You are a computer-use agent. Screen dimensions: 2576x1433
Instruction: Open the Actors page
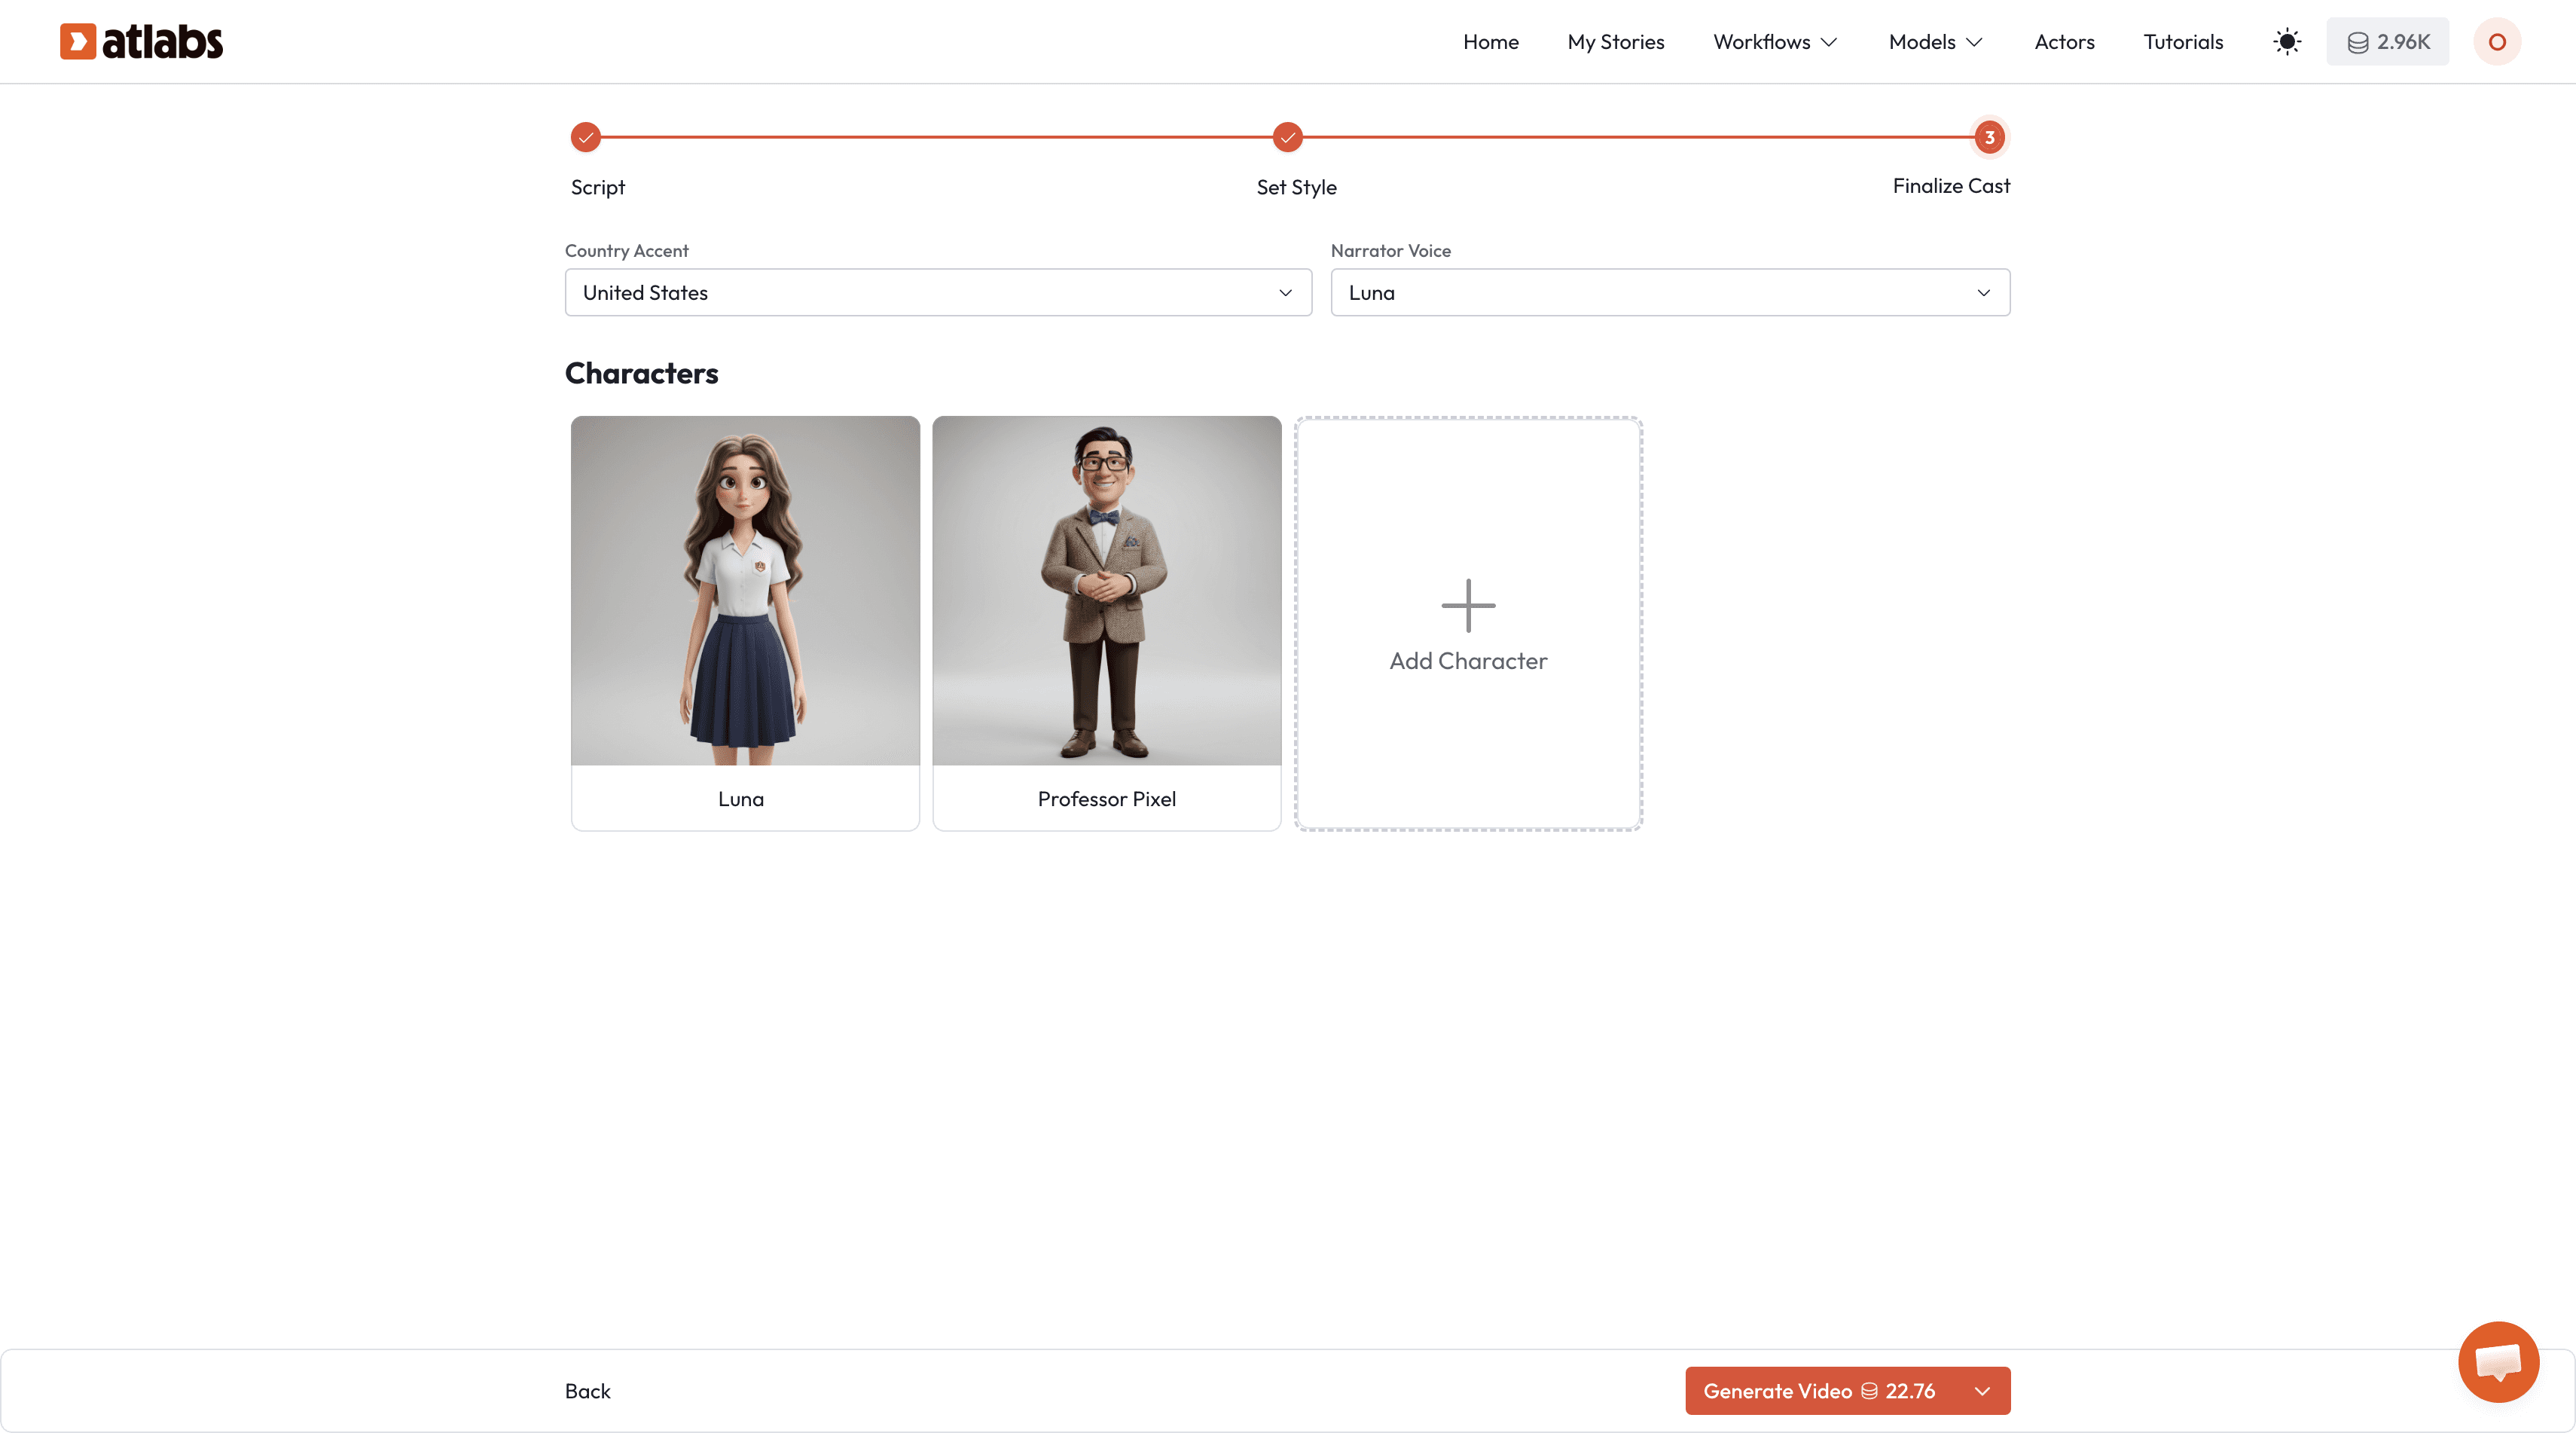tap(2063, 42)
